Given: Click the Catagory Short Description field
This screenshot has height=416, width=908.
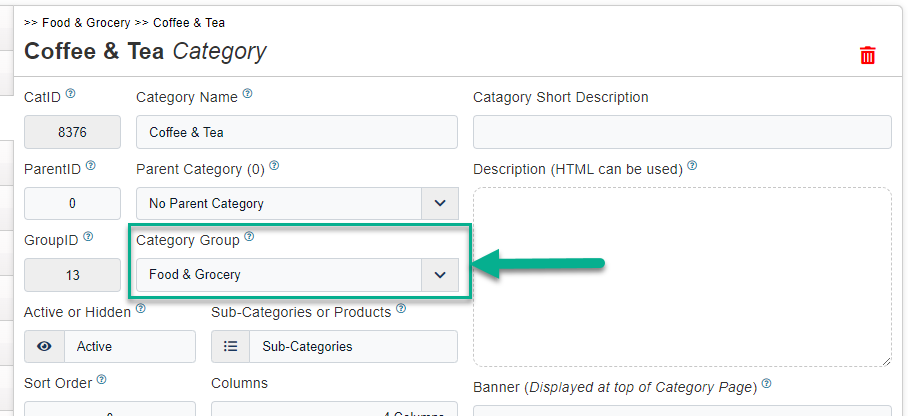Looking at the screenshot, I should coord(681,132).
